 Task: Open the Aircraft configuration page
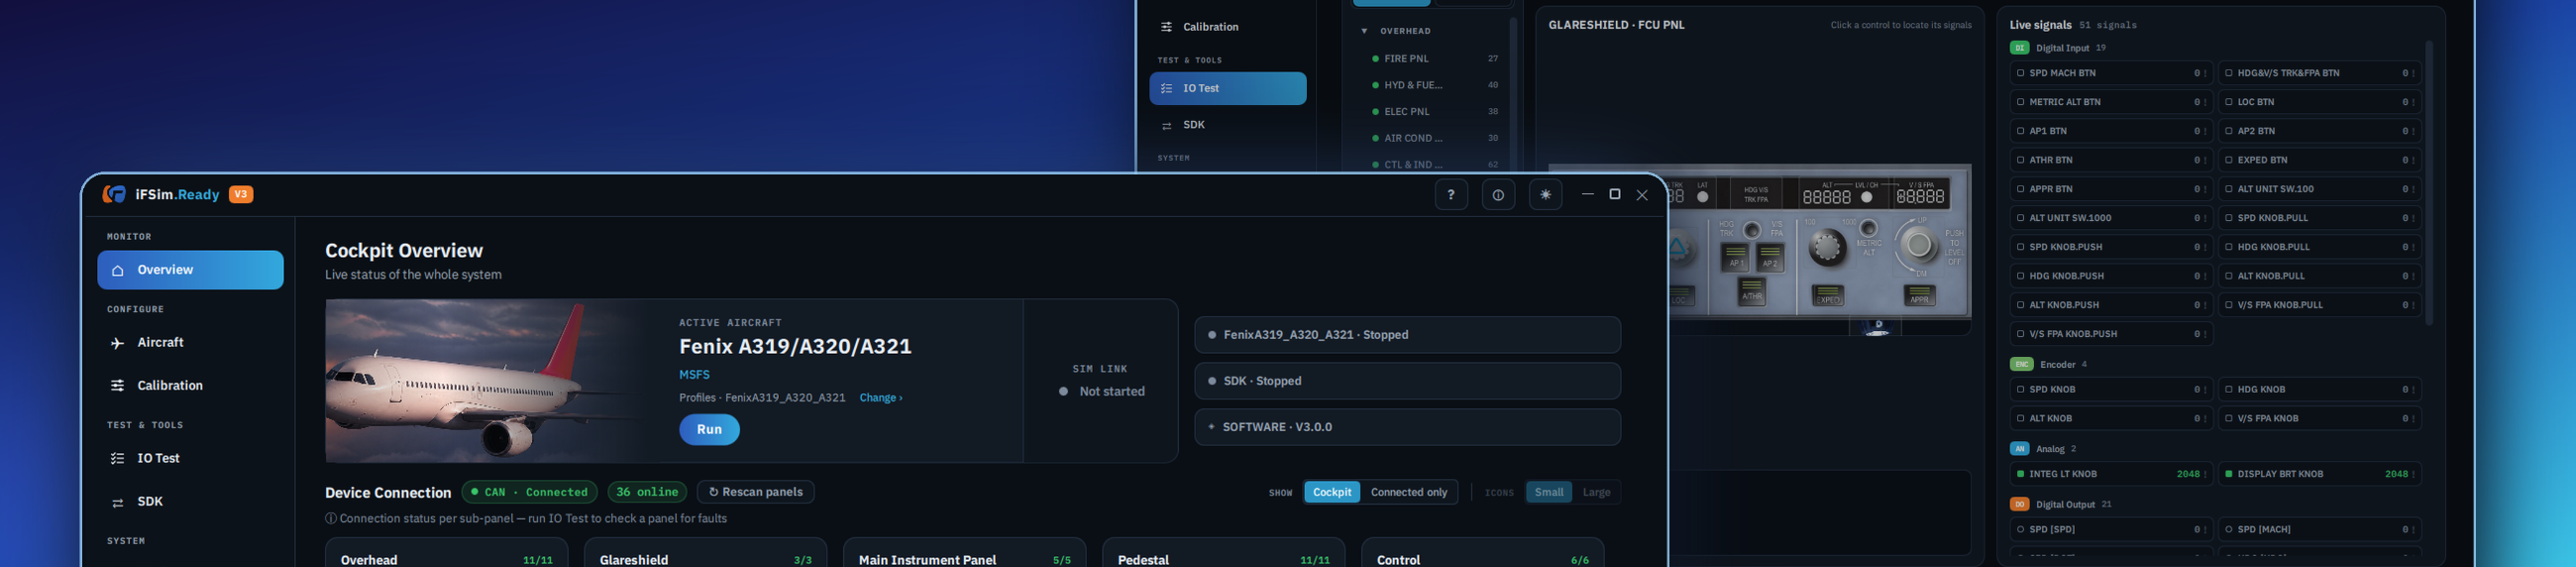point(190,343)
